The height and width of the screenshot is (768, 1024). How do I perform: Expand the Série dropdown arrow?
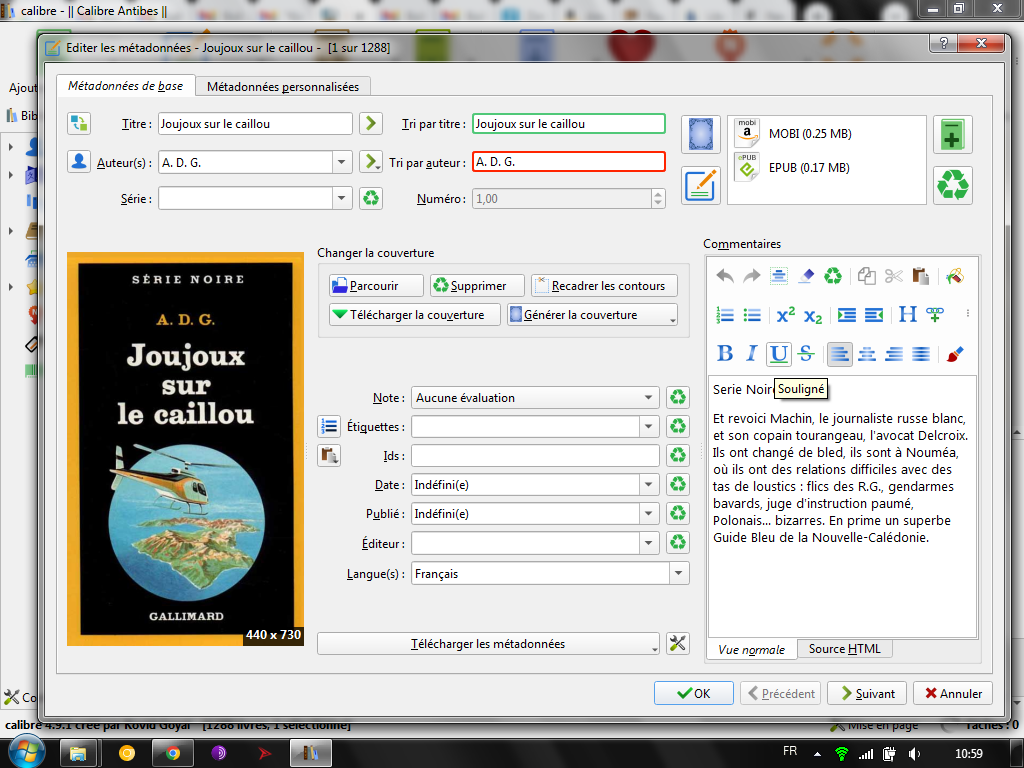(x=342, y=198)
